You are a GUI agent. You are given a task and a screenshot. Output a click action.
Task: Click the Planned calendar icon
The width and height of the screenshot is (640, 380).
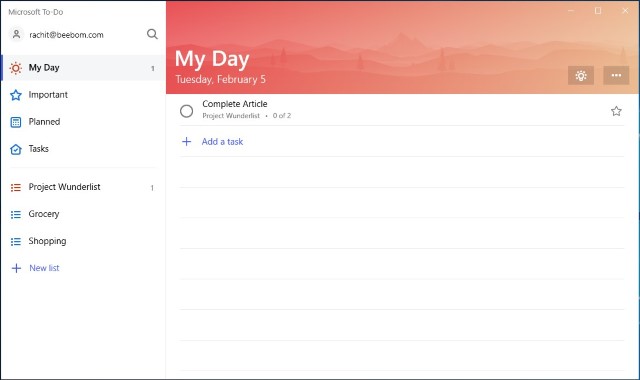[16, 122]
